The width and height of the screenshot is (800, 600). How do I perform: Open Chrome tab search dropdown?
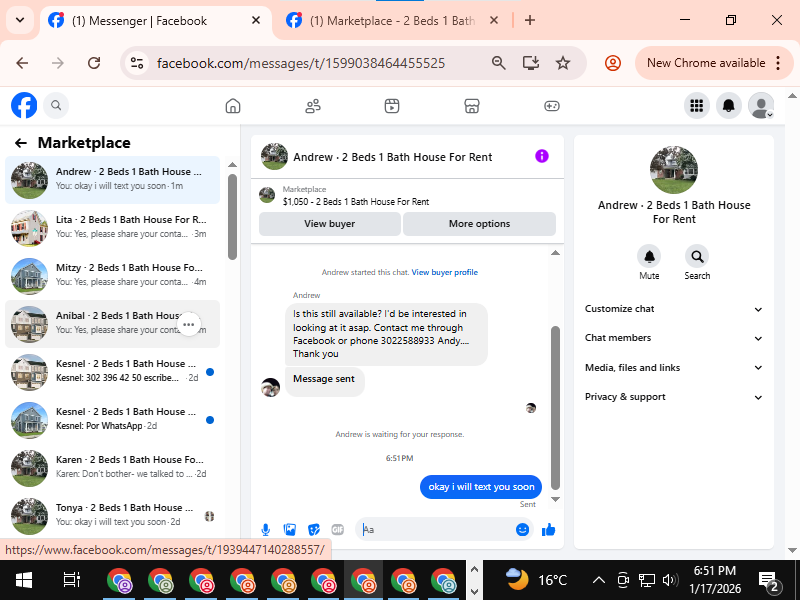click(20, 20)
